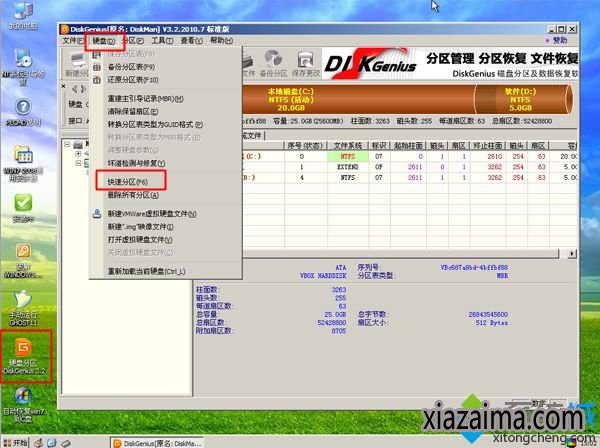The width and height of the screenshot is (600, 448).
Task: Open the WIN7 2008 installer desktop icon
Action: point(23,165)
